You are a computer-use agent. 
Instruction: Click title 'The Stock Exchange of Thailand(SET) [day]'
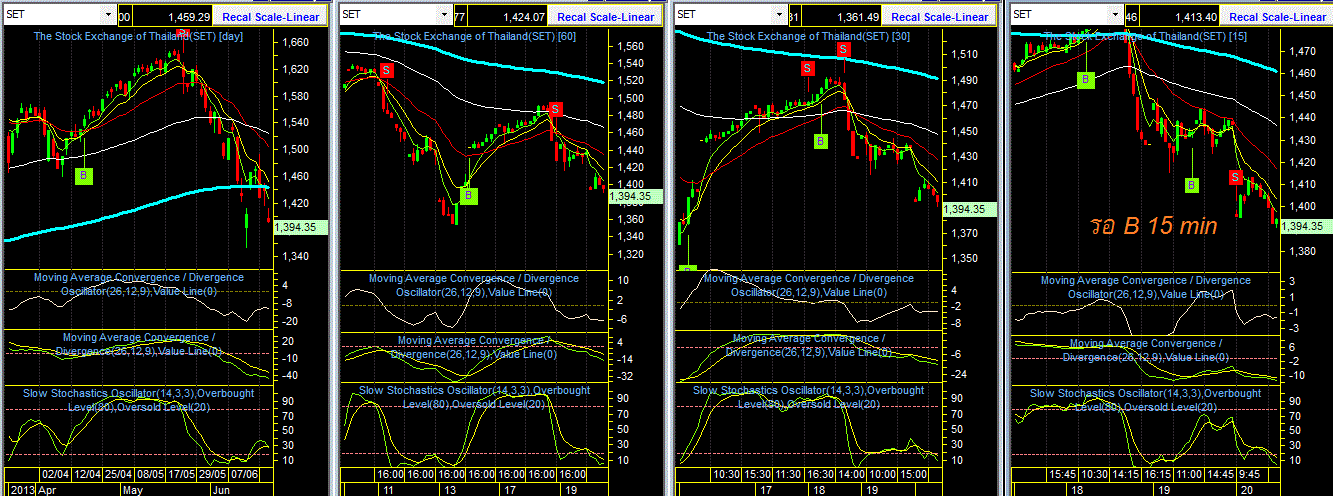click(x=138, y=36)
